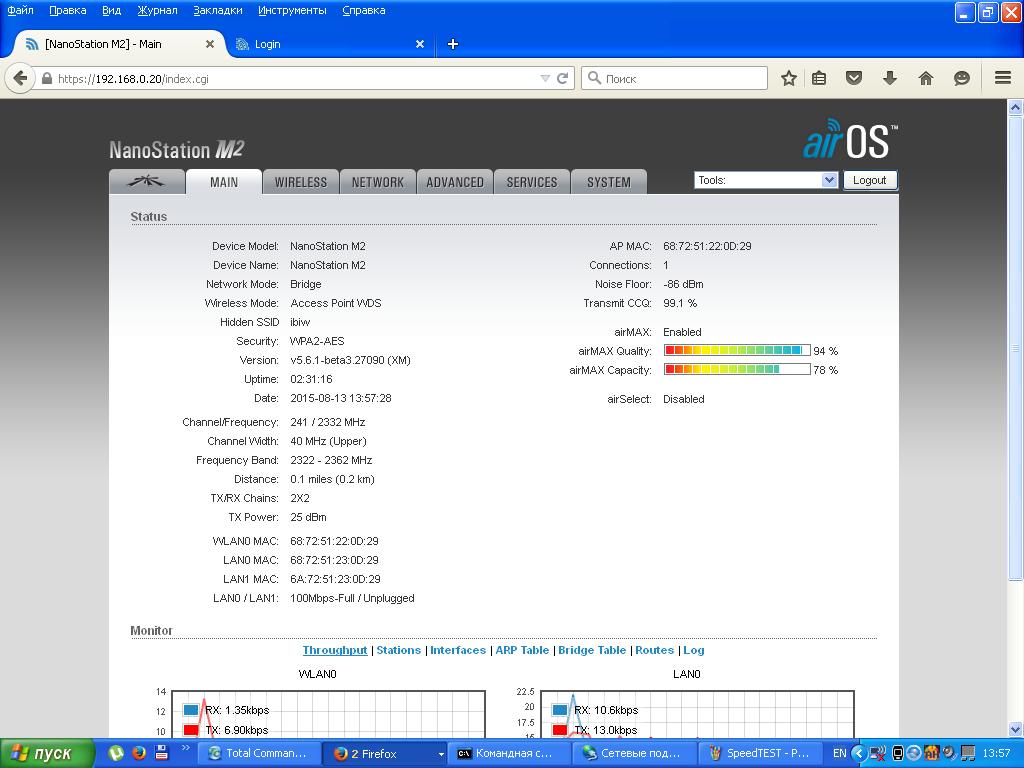
Task: Switch to Total Commander taskbar button
Action: pos(259,754)
